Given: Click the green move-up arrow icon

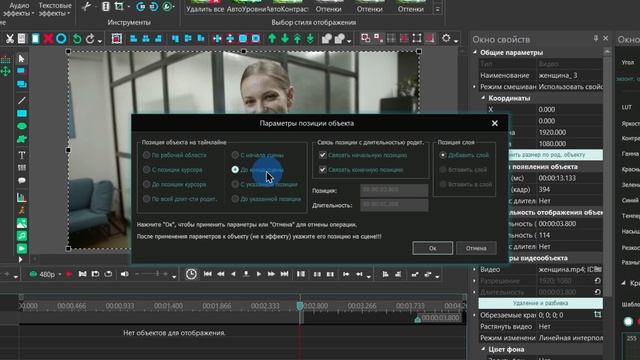Looking at the screenshot, I should [x=272, y=39].
